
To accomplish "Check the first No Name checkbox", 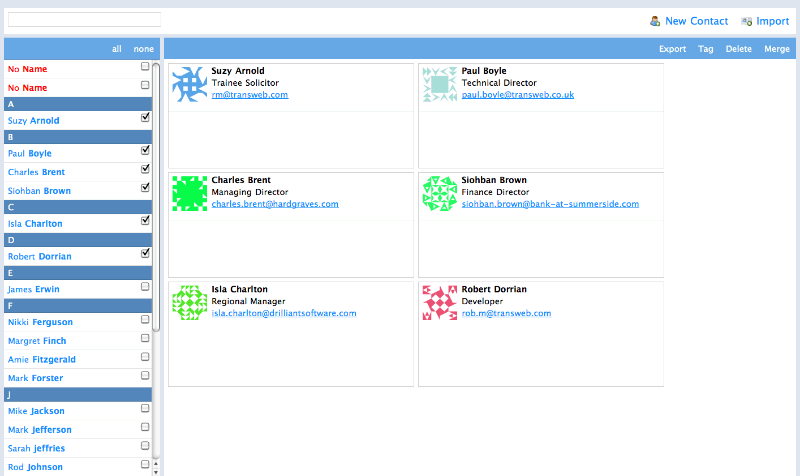I will (145, 66).
